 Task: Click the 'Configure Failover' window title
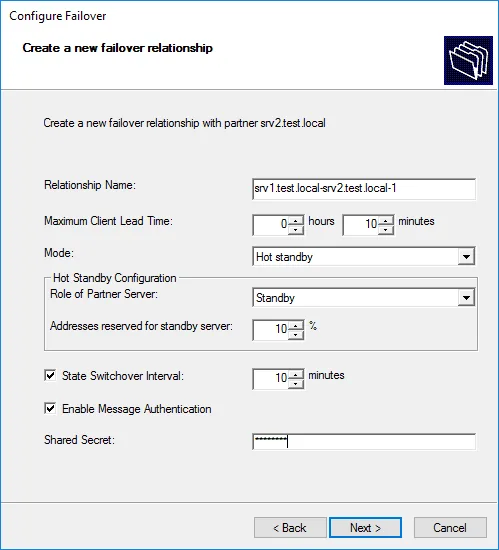tap(58, 16)
